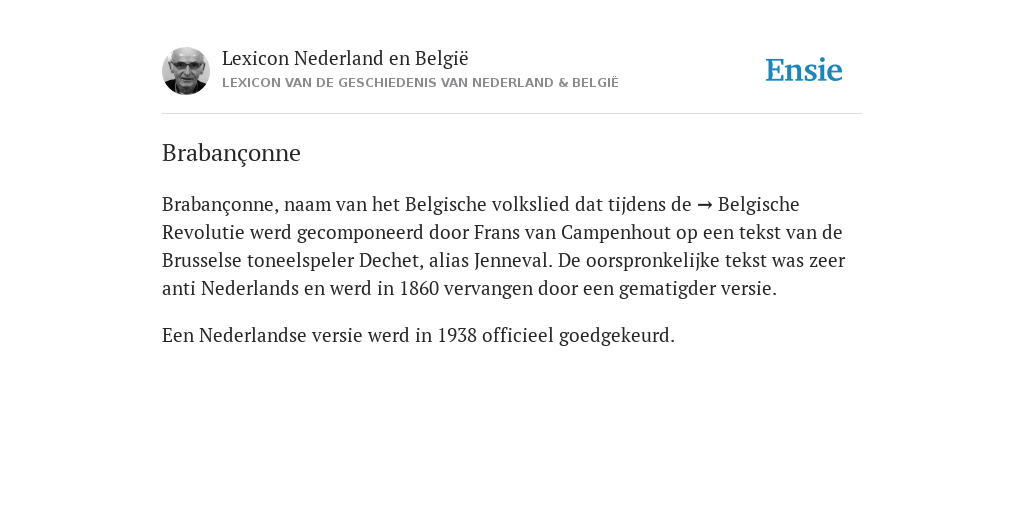Click the author avatar photo
Viewport: 1024px width, 512px height.
(186, 71)
